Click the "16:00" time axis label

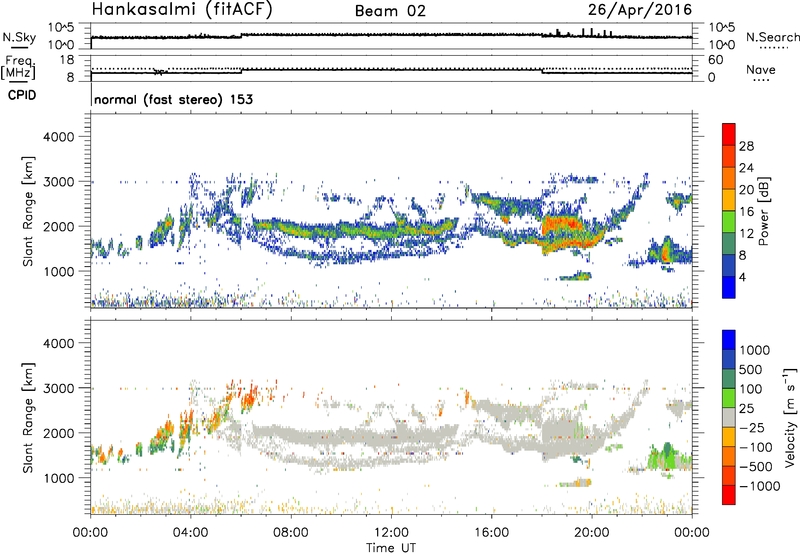(491, 533)
